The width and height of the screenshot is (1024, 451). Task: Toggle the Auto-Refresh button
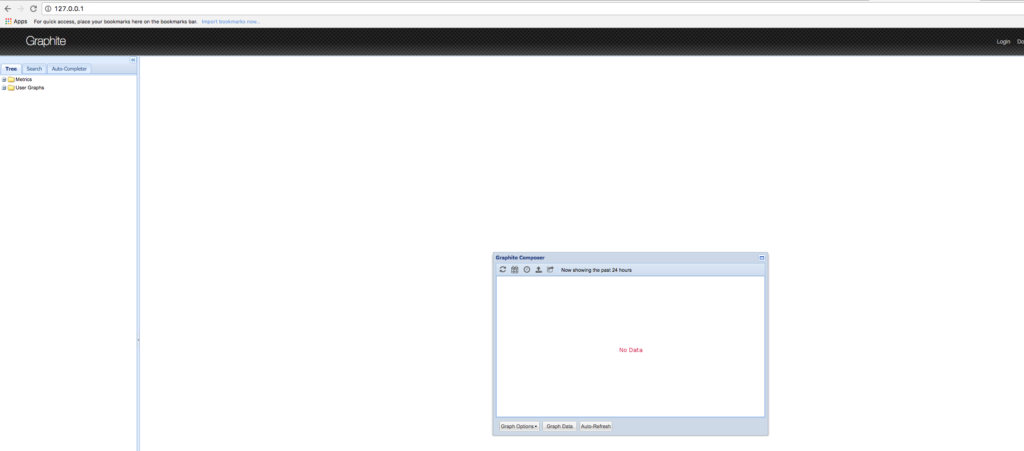point(596,426)
